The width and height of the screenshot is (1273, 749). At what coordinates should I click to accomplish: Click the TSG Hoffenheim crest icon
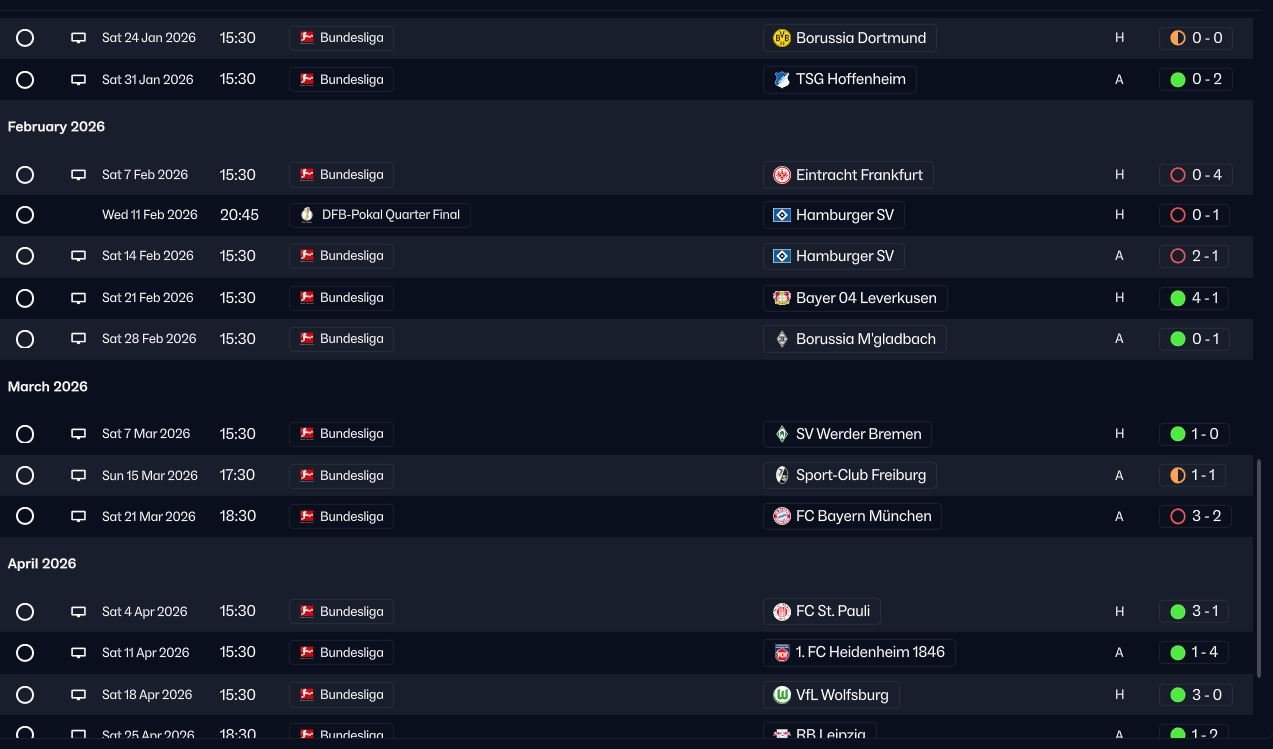point(782,79)
